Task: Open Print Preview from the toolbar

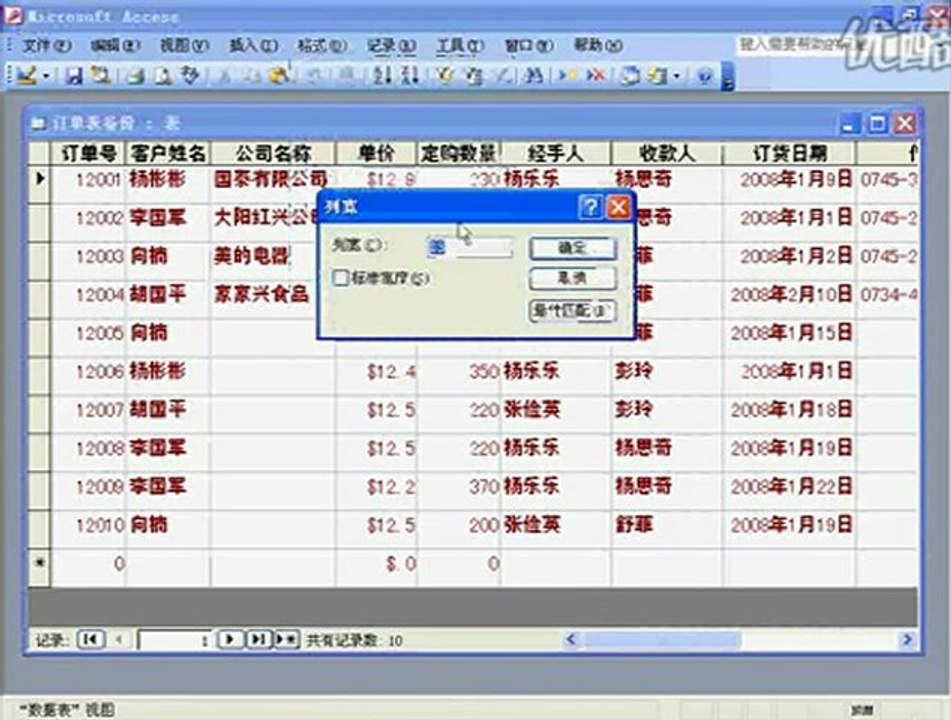Action: coord(162,76)
